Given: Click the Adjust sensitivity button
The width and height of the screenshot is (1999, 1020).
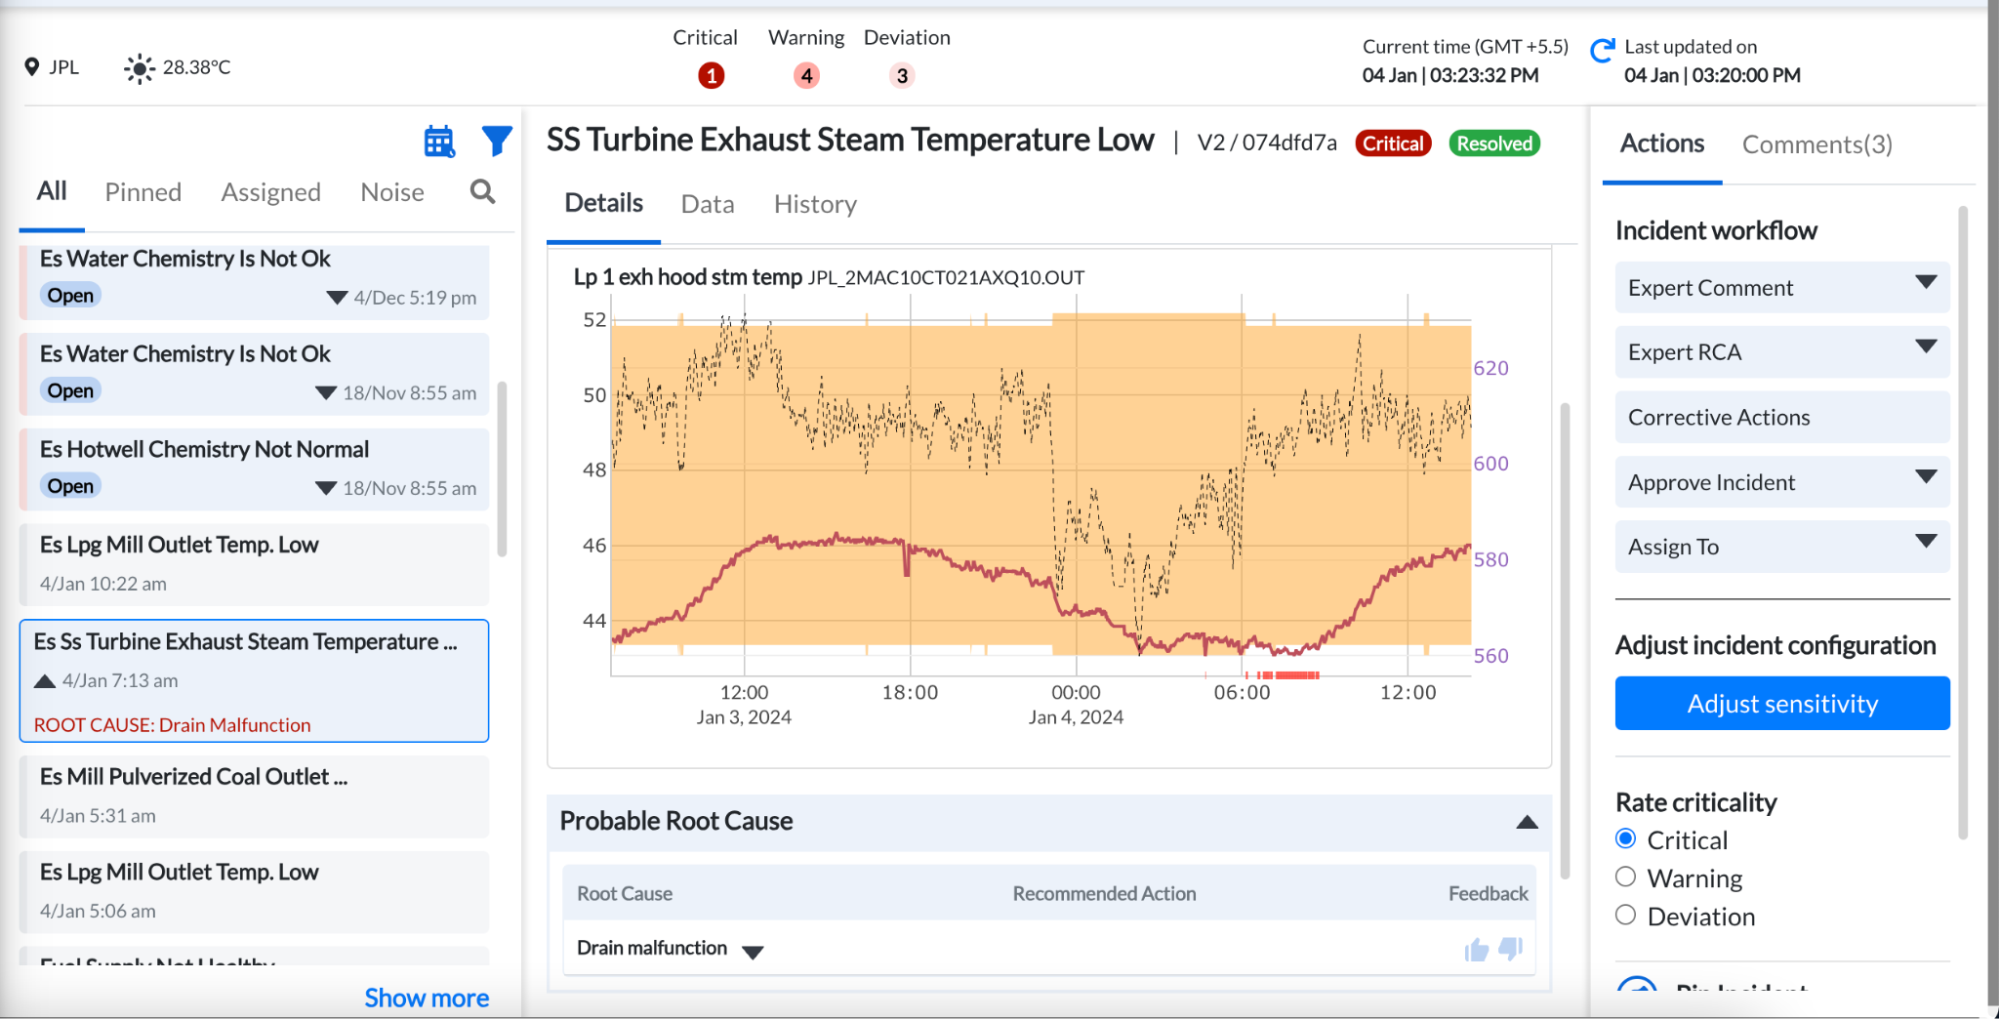Looking at the screenshot, I should (x=1781, y=704).
